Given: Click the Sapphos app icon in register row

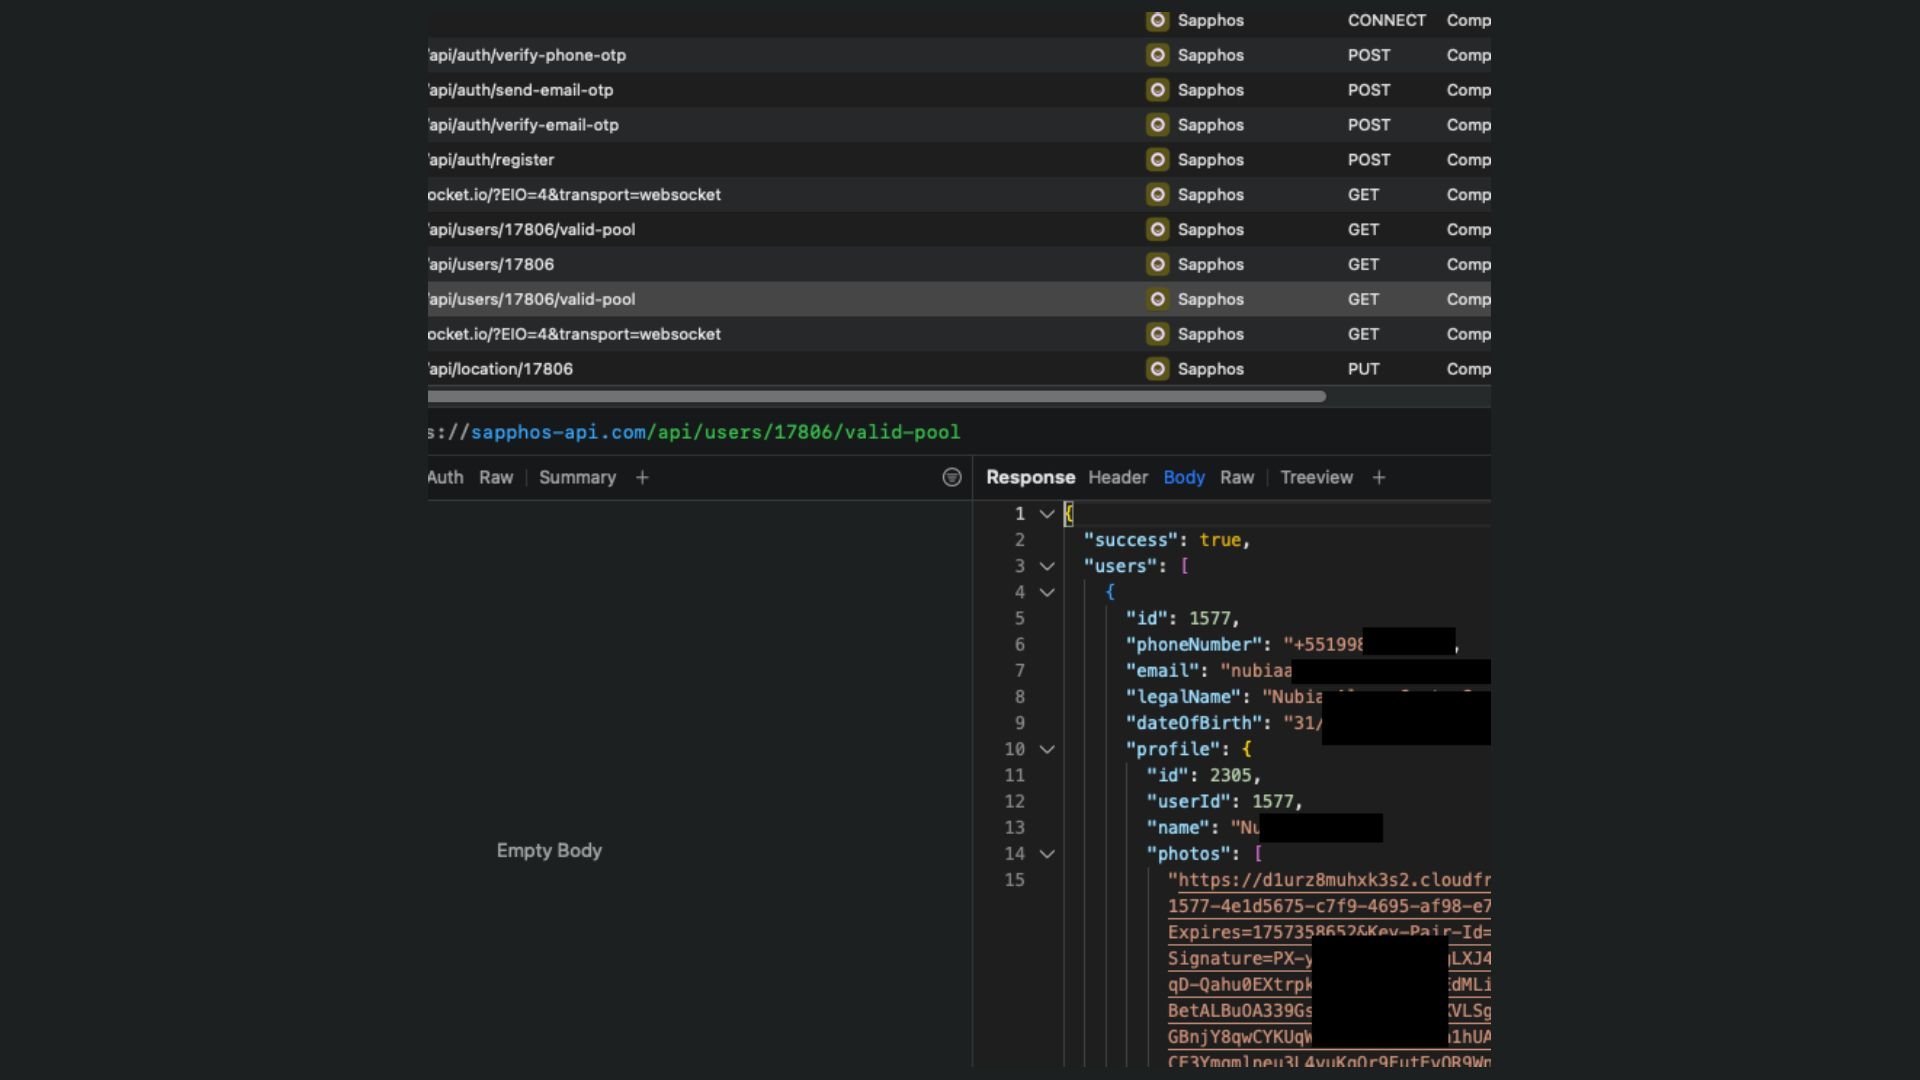Looking at the screenshot, I should tap(1157, 160).
